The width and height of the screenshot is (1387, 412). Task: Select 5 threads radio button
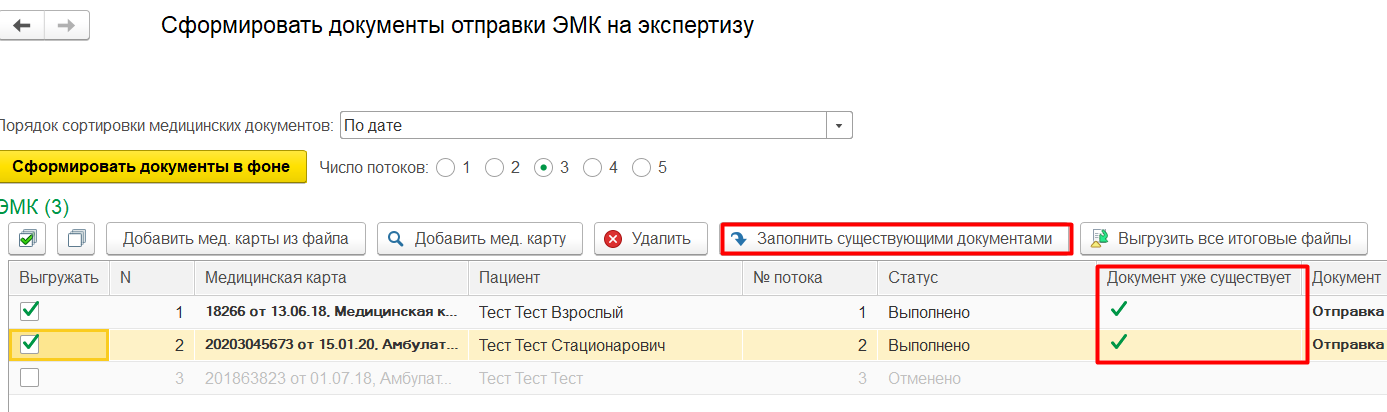coord(642,167)
